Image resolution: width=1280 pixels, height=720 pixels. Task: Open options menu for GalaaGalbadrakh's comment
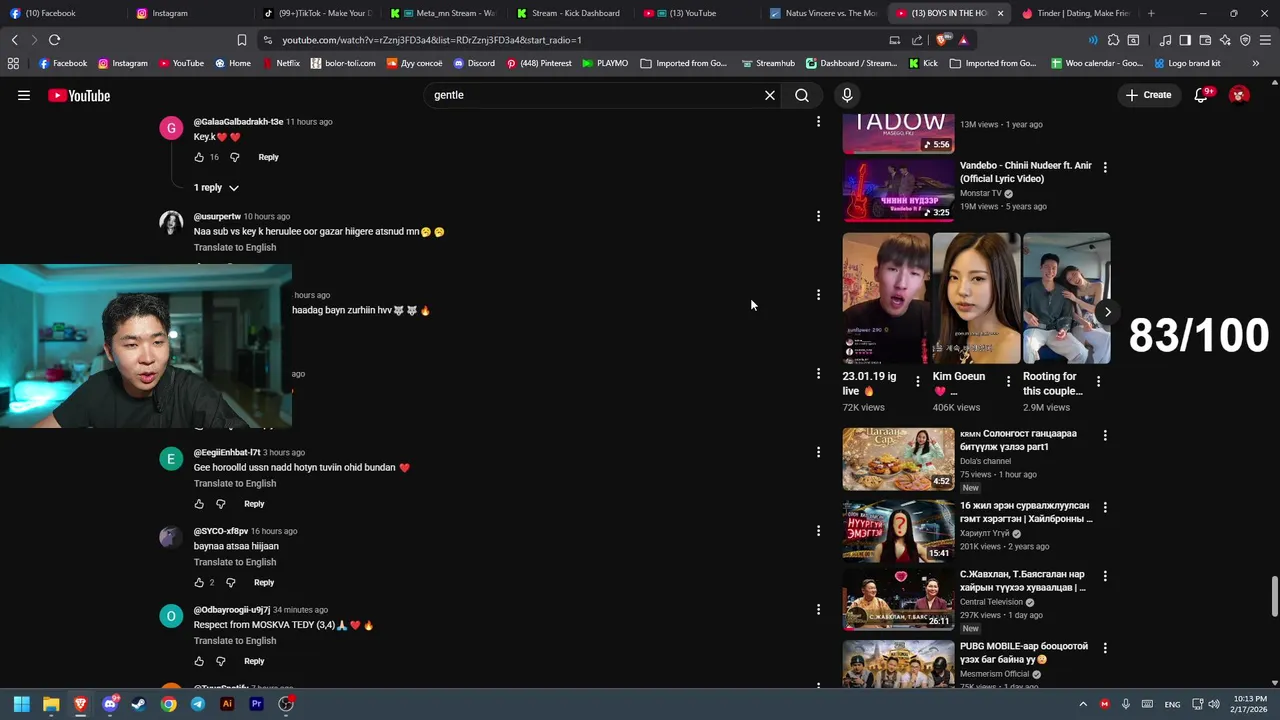(818, 121)
